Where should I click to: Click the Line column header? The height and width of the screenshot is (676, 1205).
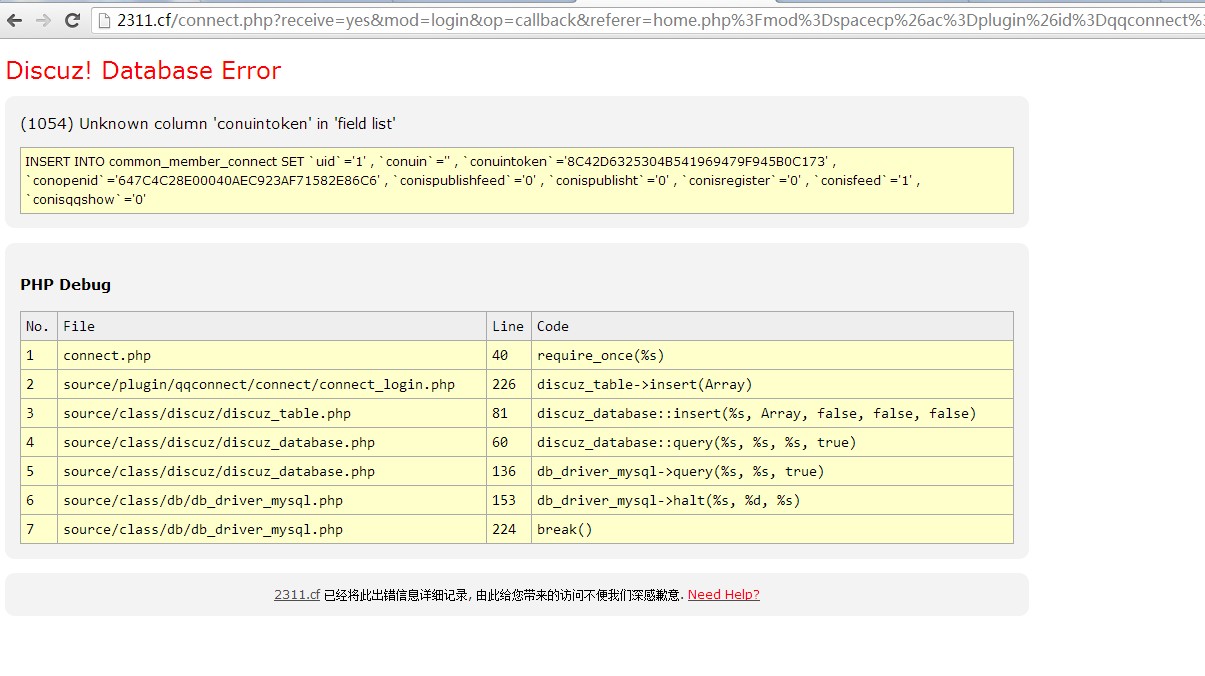[507, 326]
